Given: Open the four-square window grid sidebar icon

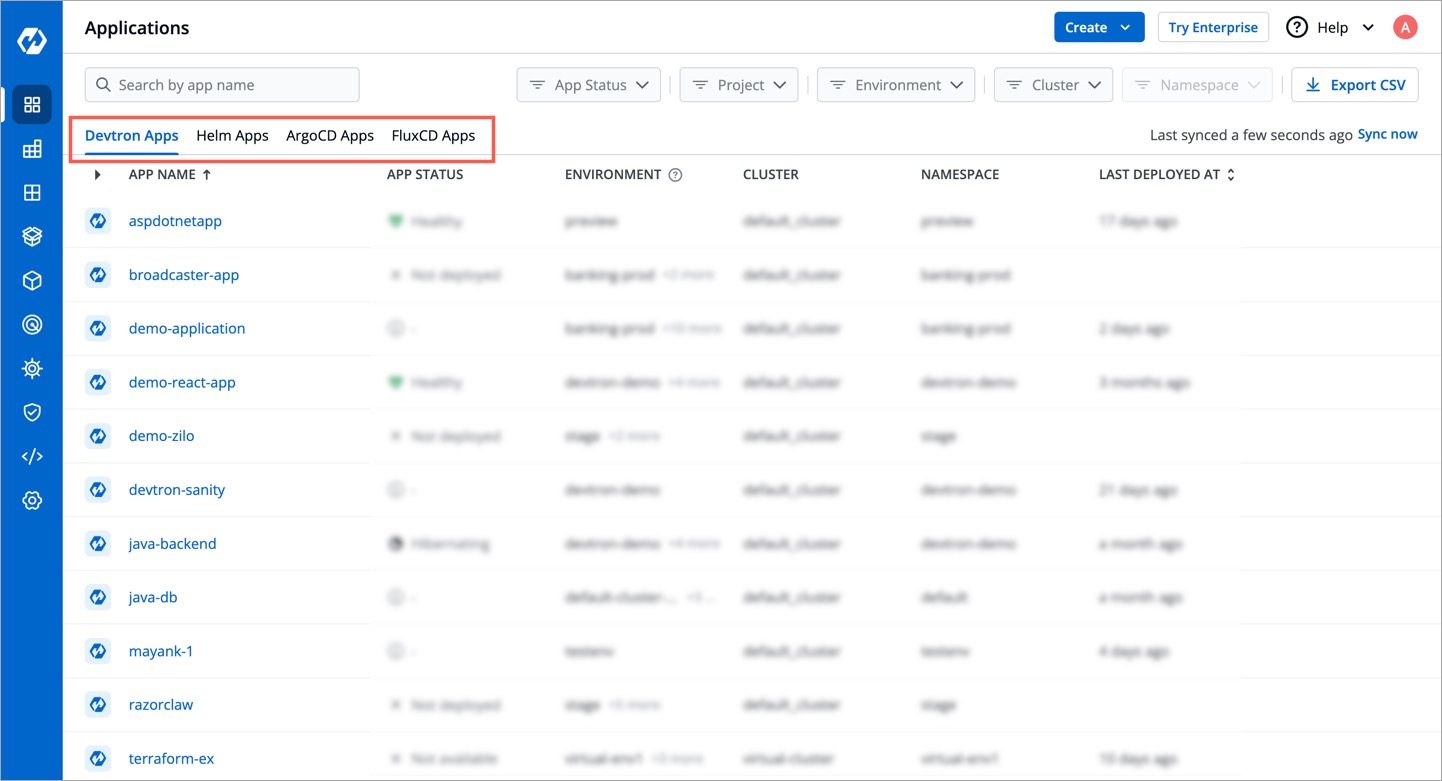Looking at the screenshot, I should click(x=32, y=193).
